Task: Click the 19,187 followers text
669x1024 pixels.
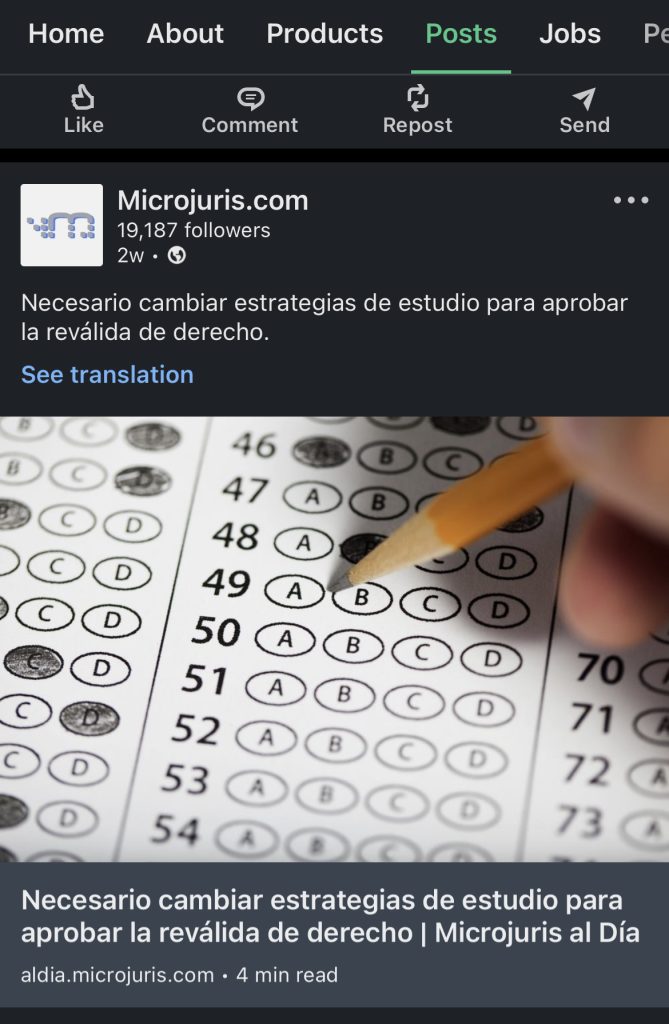Action: pos(193,230)
